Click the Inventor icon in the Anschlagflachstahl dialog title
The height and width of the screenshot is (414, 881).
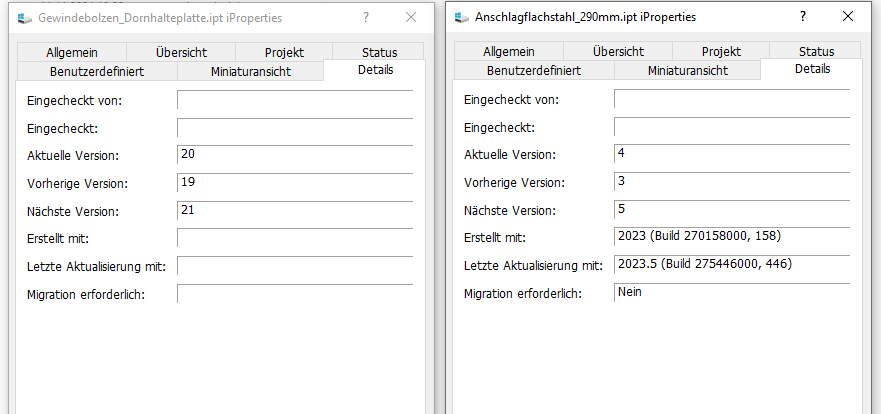[462, 17]
